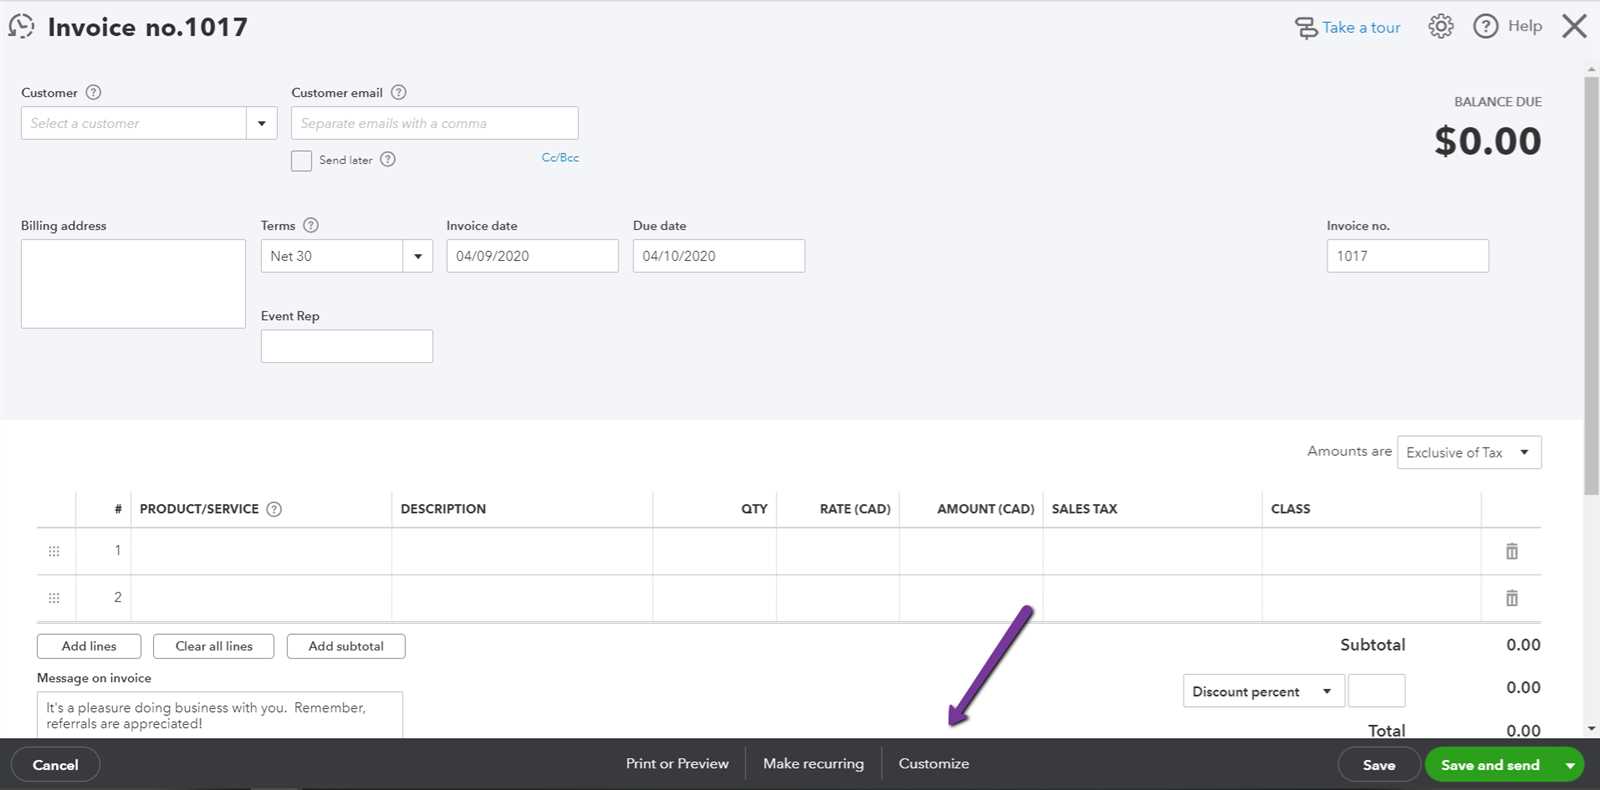
Task: Close the invoice with the X icon
Action: 1575,26
